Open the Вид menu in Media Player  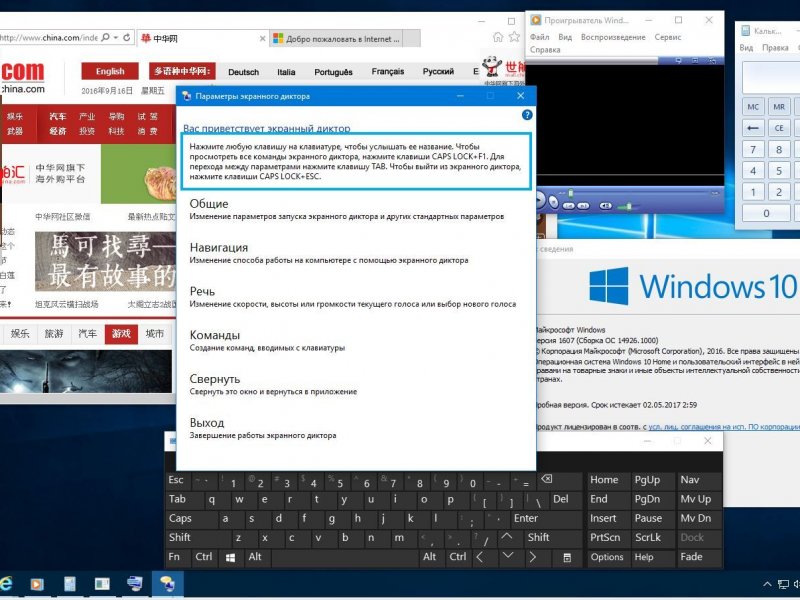(565, 37)
